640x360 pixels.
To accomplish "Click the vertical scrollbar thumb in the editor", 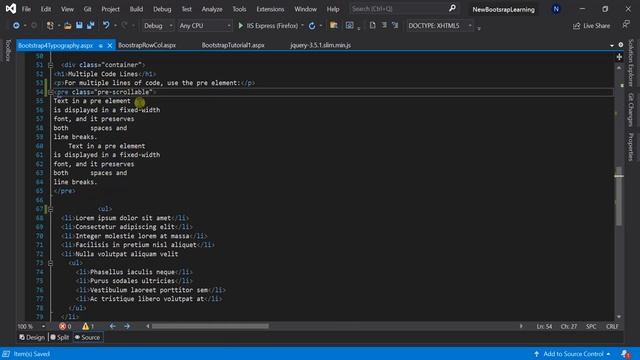I will click(619, 196).
